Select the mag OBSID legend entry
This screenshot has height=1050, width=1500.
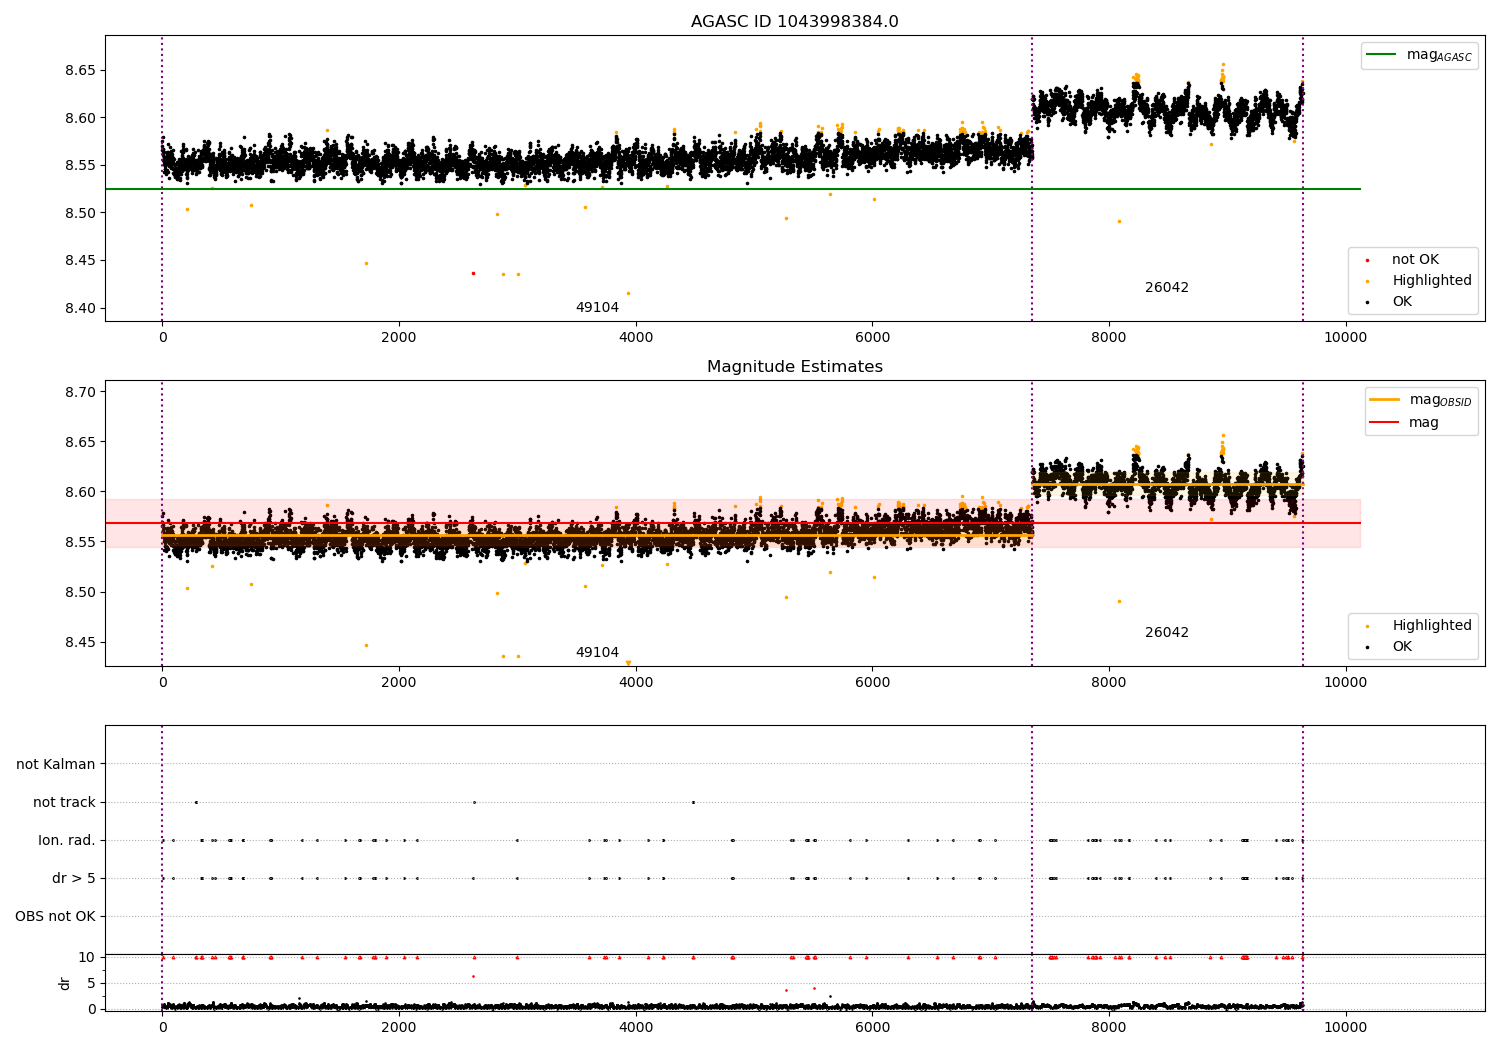coord(1420,400)
